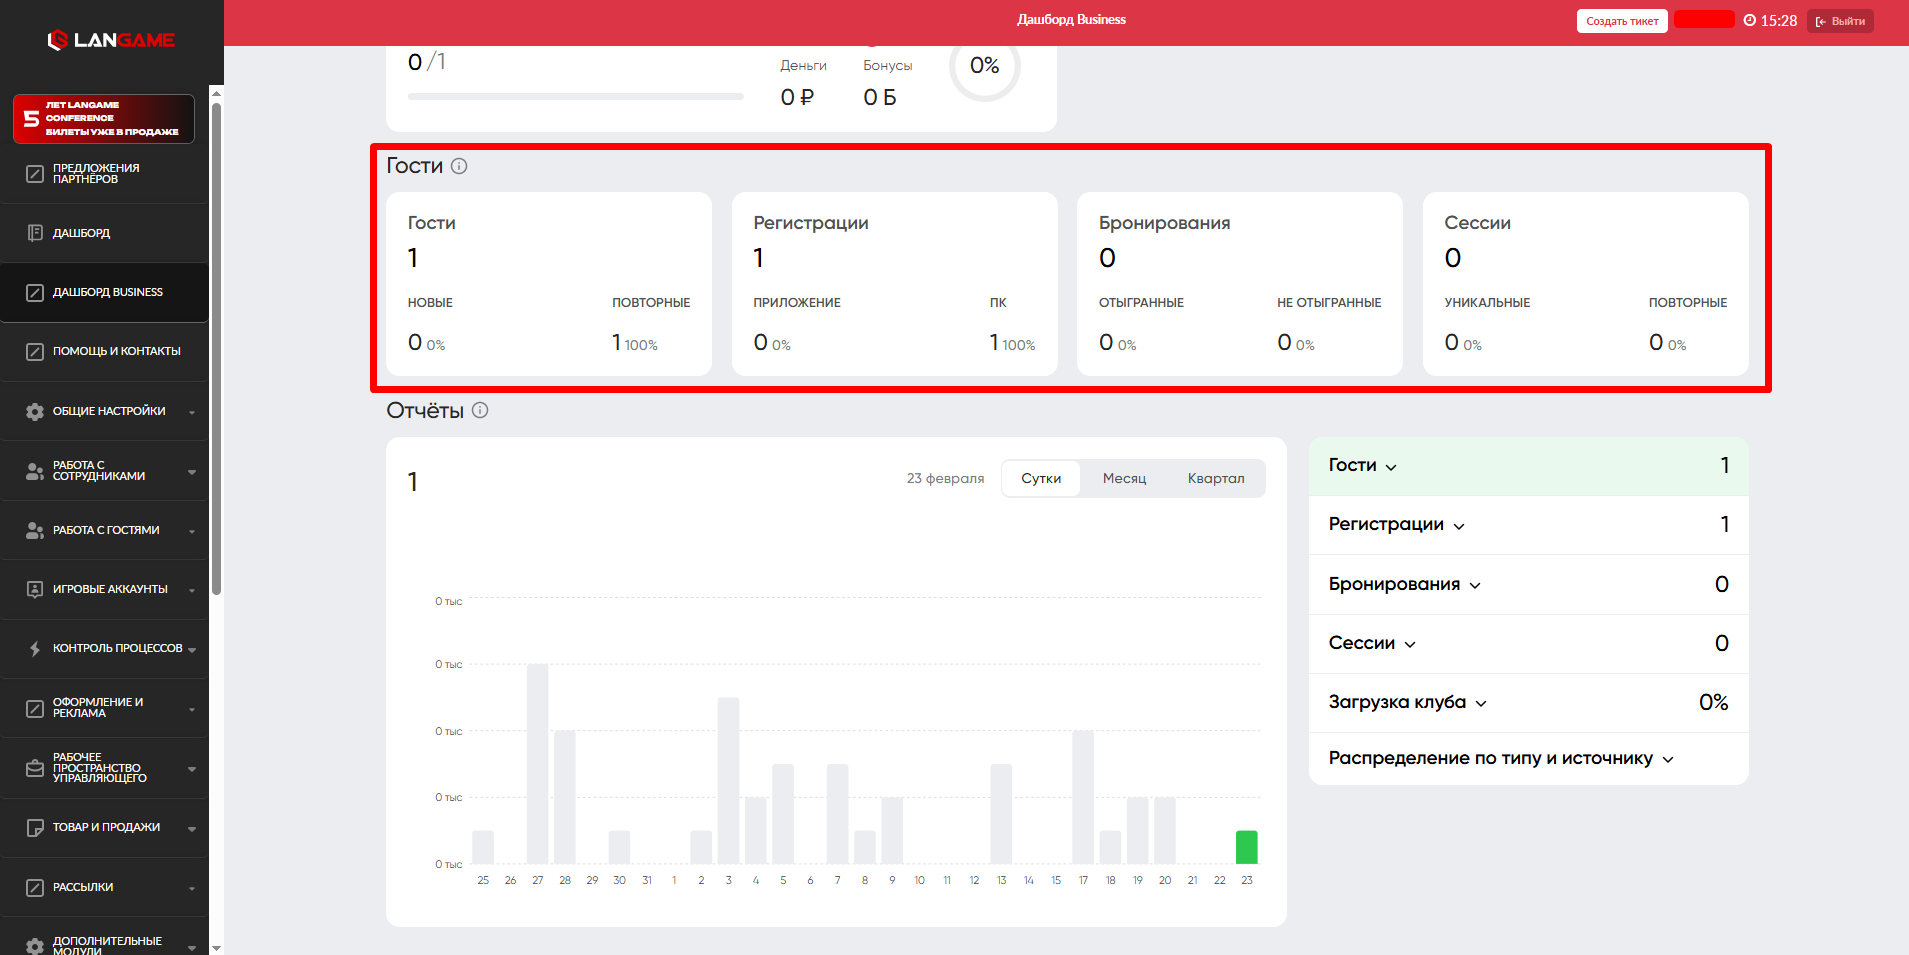Click the Контроль процессов lightning icon

pos(35,648)
